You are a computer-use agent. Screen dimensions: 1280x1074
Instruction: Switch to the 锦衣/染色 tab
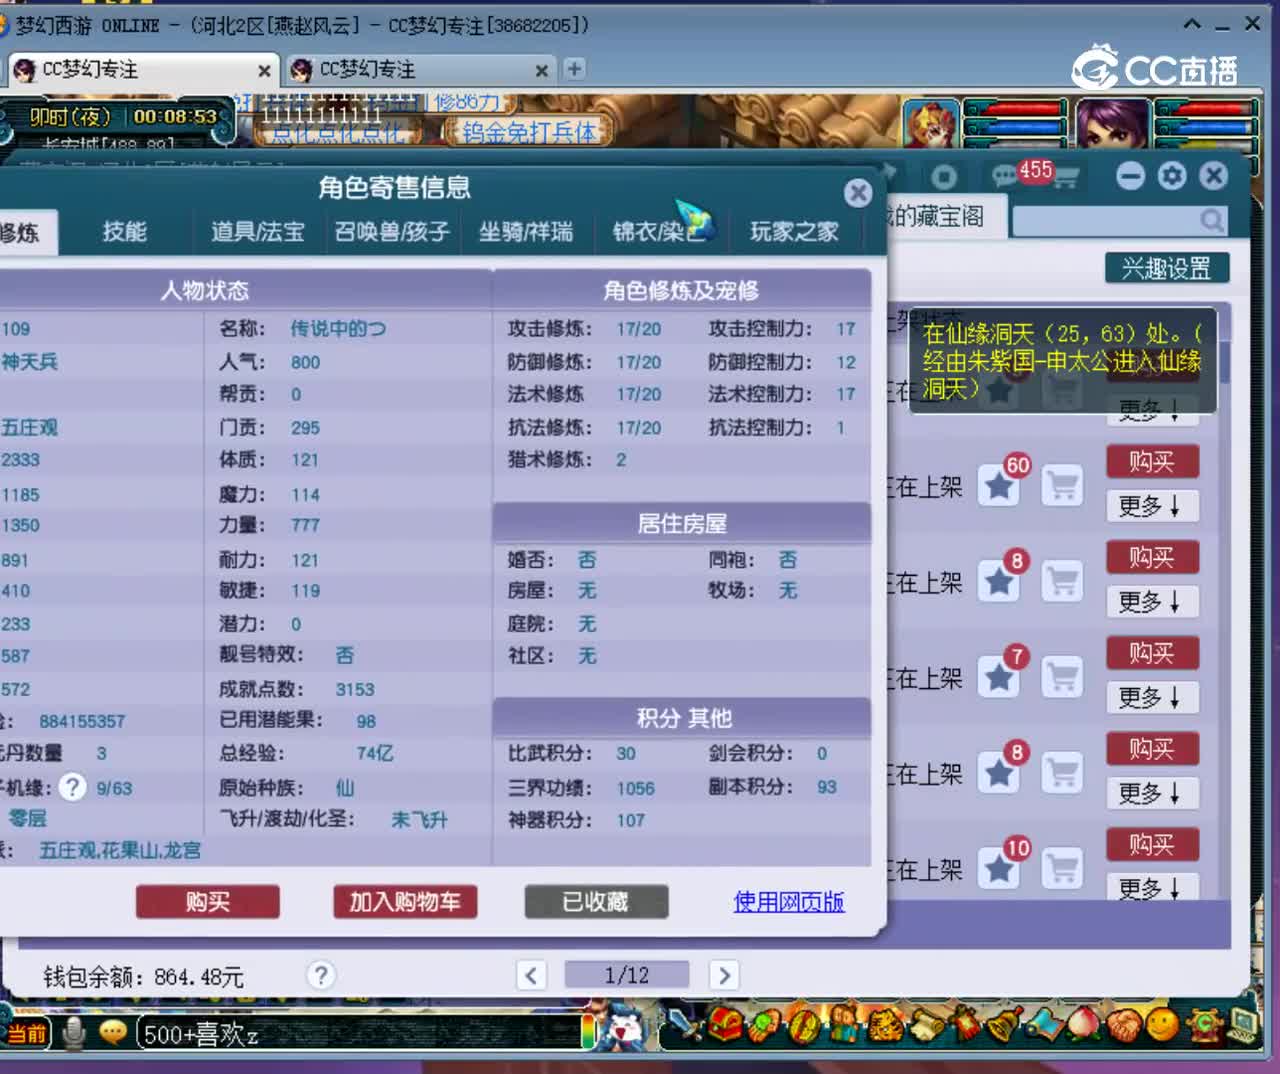(x=660, y=232)
